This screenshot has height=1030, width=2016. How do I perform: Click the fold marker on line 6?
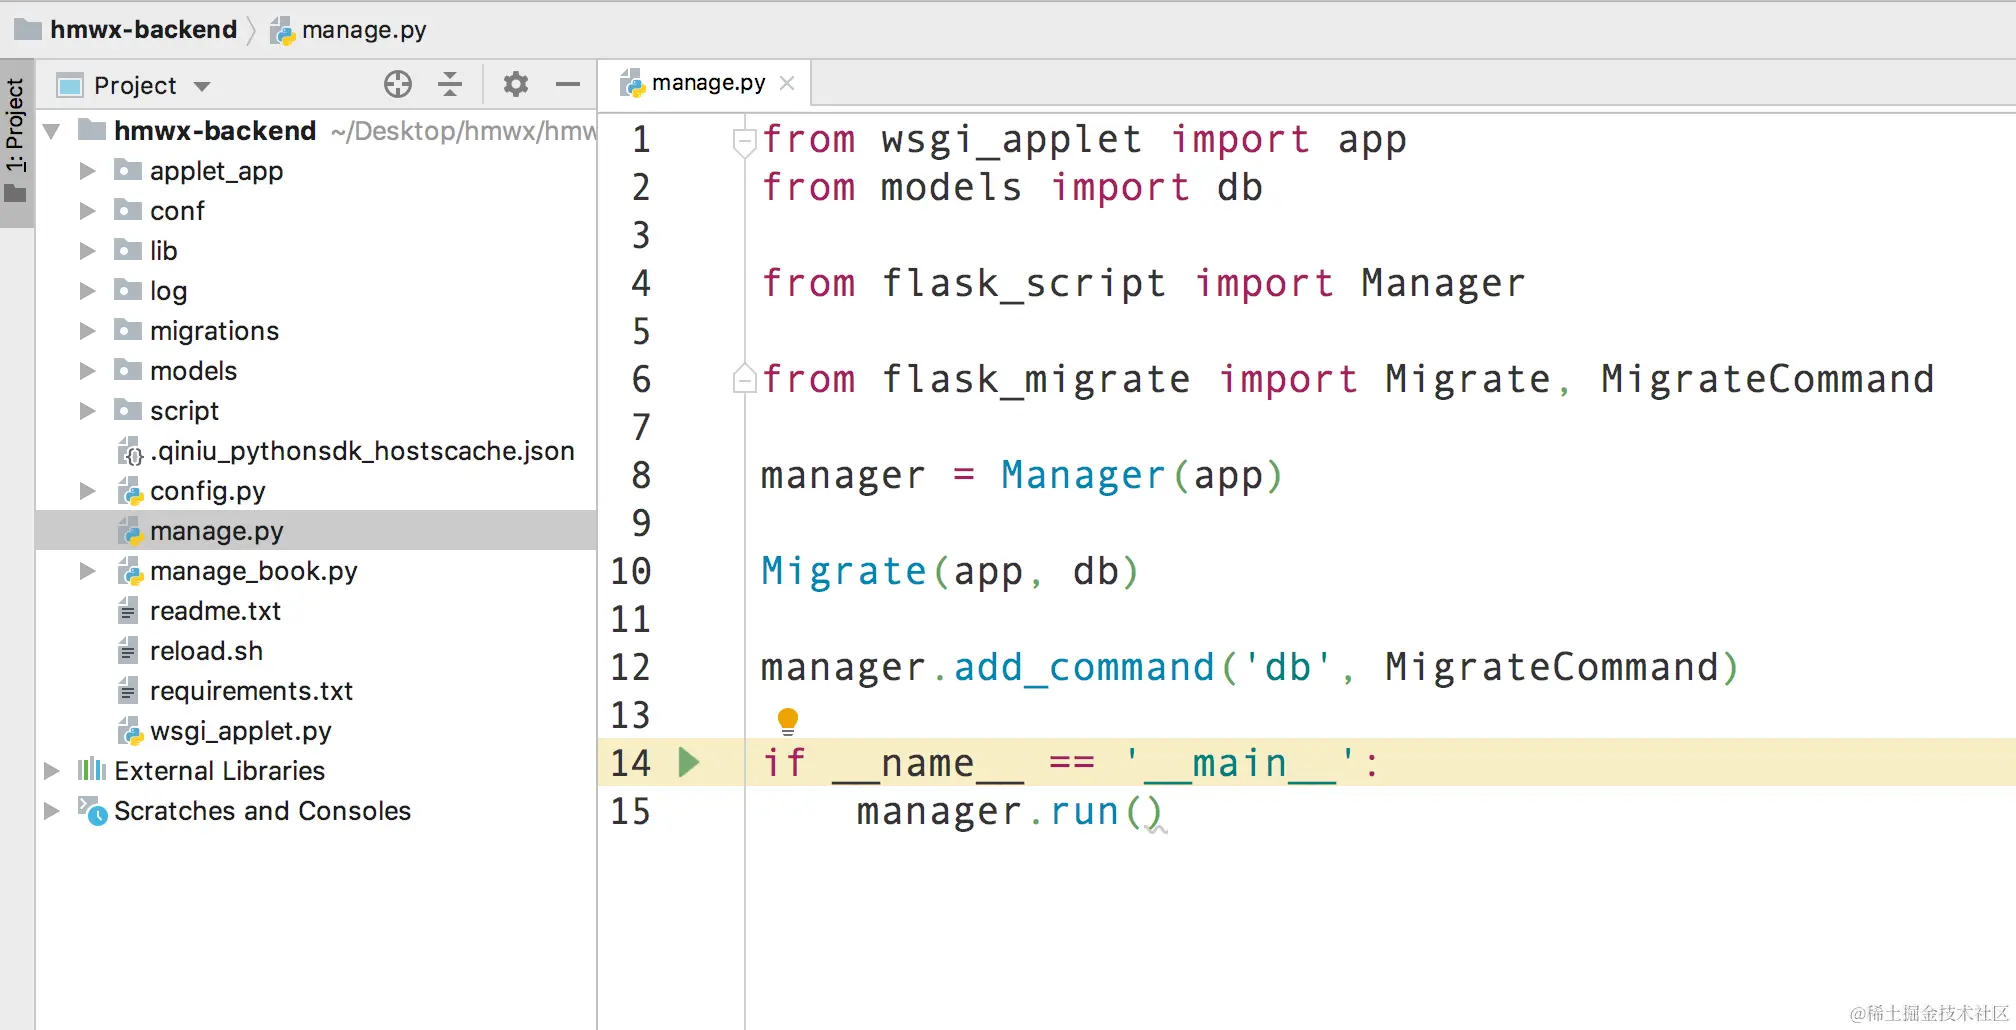744,380
